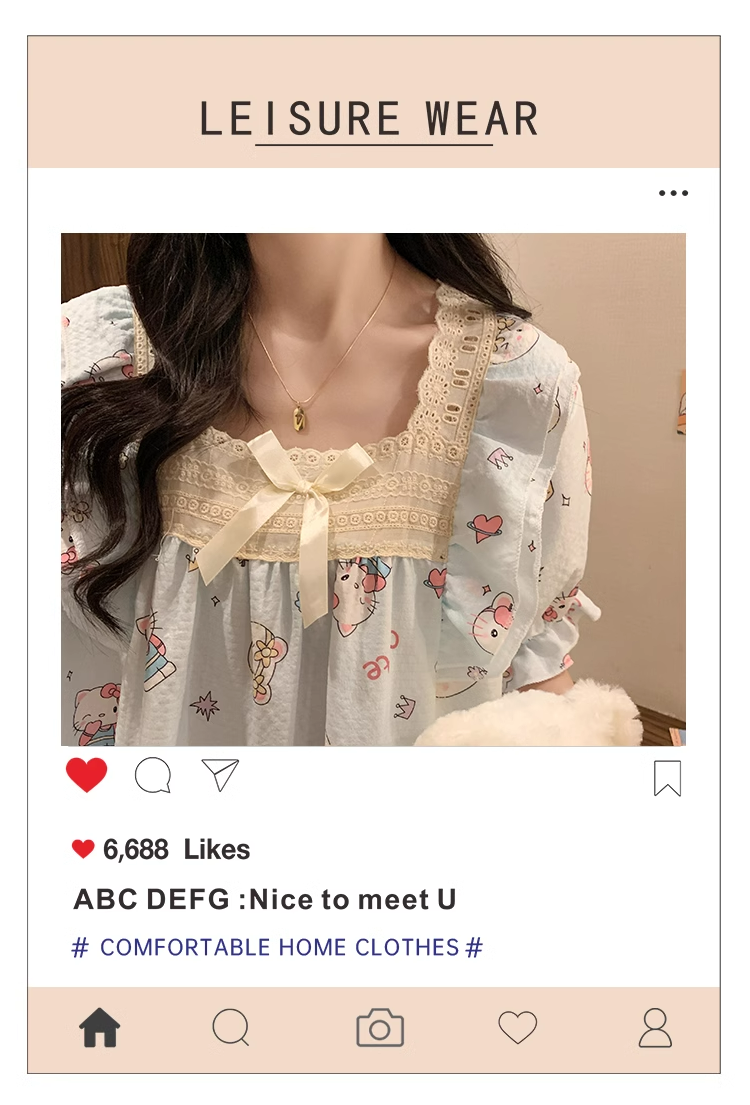The height and width of the screenshot is (1105, 750).
Task: Click the 6,688 Likes count
Action: [x=176, y=850]
